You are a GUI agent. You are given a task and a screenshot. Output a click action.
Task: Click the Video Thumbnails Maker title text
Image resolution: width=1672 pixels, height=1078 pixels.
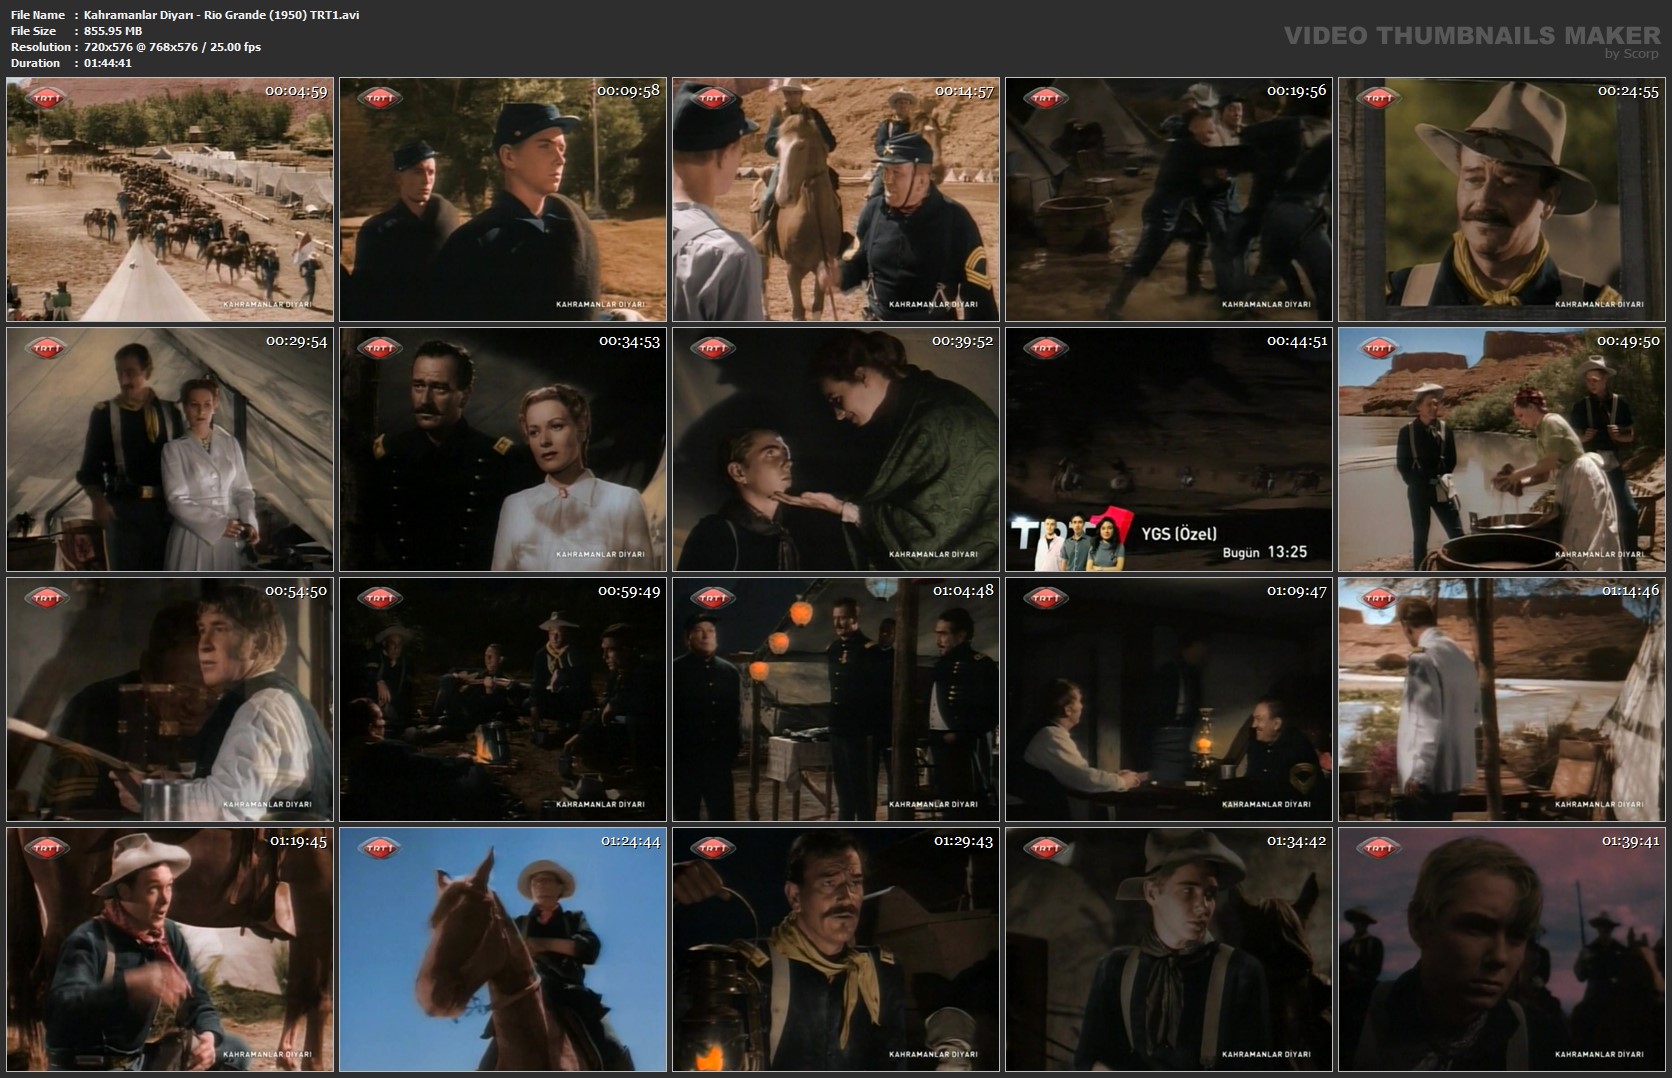coord(1471,36)
